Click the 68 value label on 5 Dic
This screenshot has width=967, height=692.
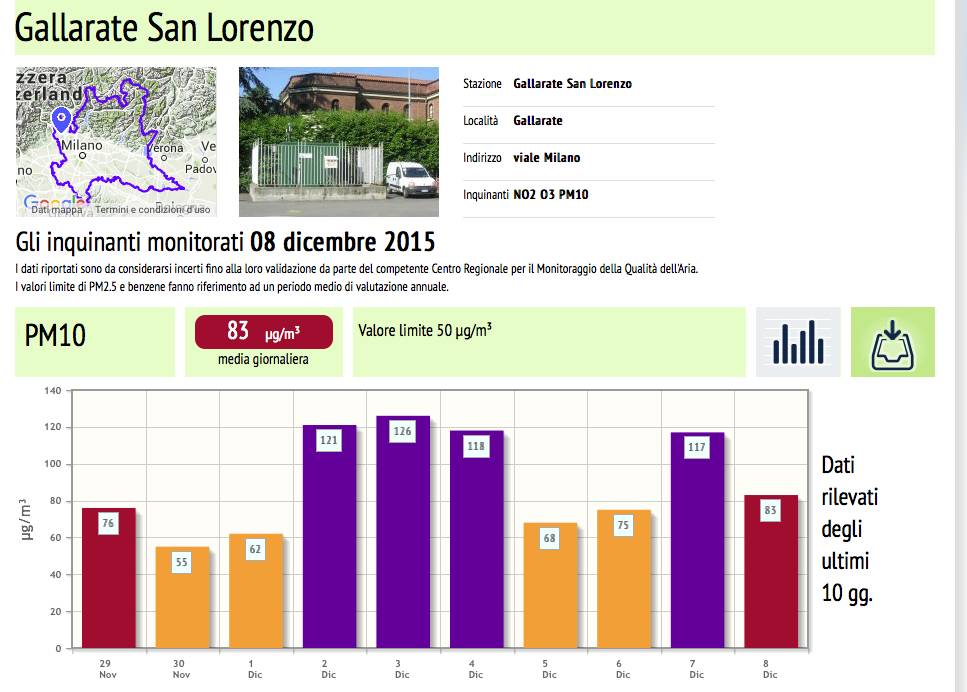pos(550,538)
